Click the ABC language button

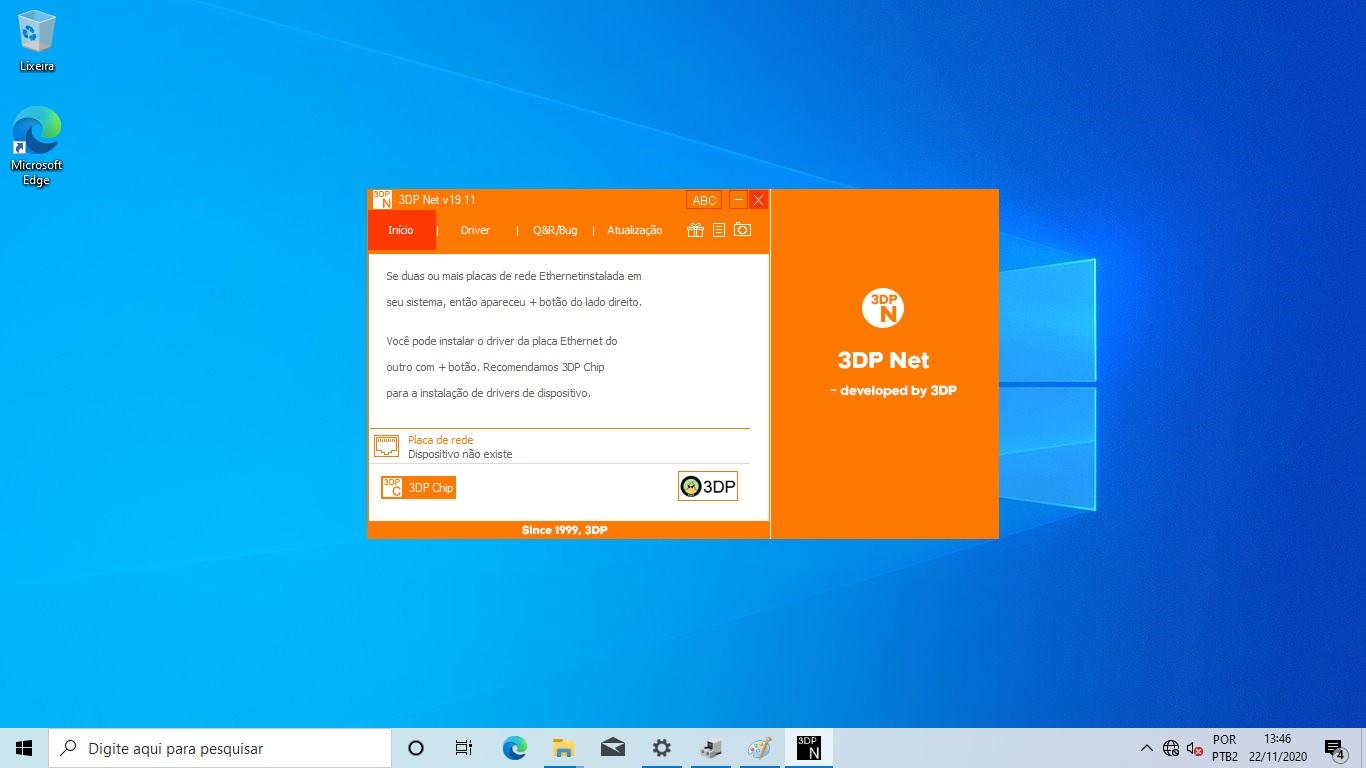click(x=705, y=200)
